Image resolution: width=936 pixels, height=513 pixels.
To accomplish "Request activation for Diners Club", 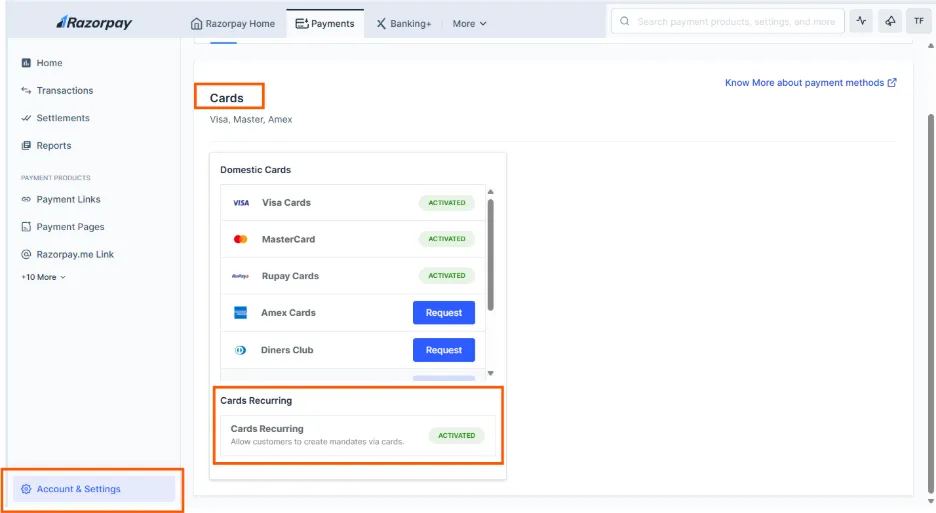I will coord(444,350).
